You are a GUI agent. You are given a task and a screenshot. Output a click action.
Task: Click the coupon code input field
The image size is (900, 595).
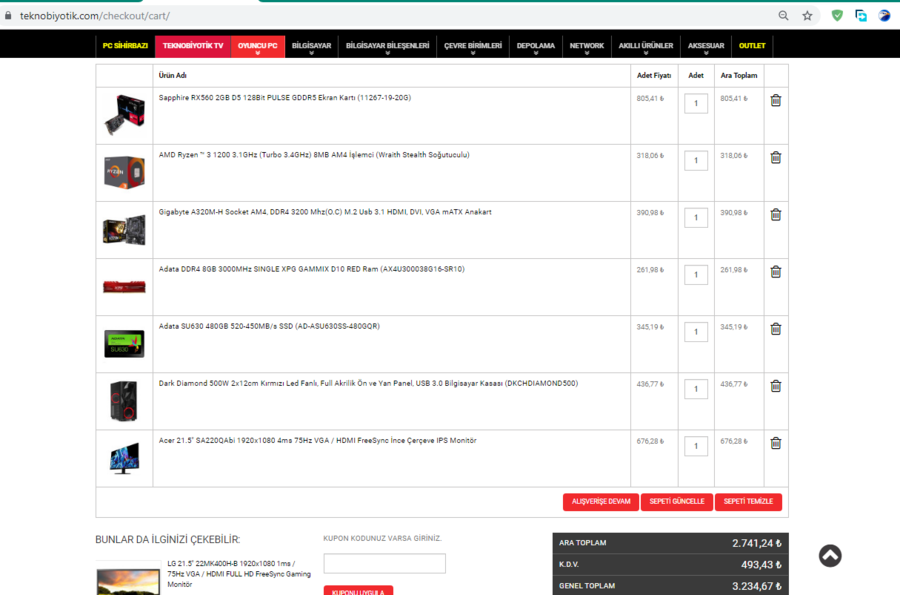click(385, 563)
